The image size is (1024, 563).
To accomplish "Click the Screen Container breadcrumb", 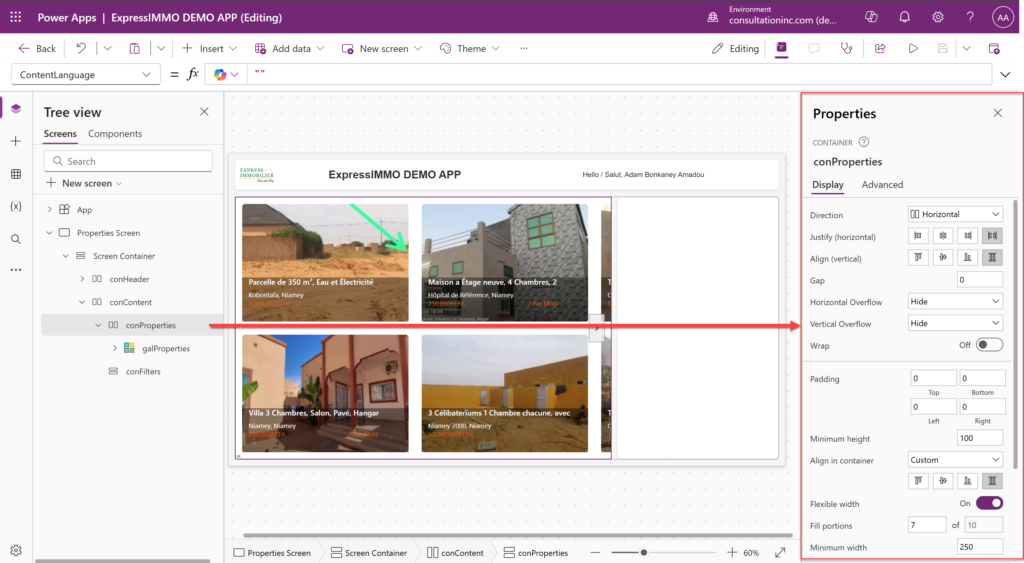I will [368, 553].
